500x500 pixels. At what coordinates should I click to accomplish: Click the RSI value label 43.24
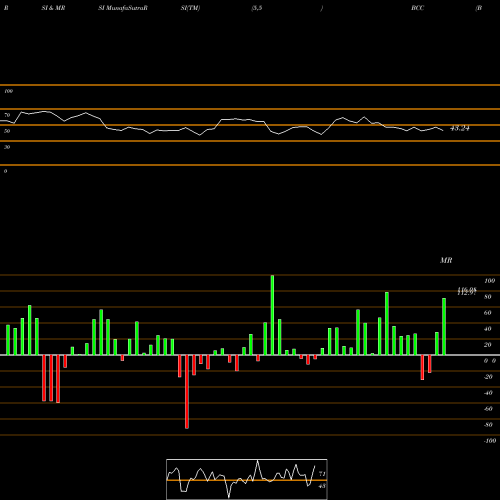pyautogui.click(x=460, y=128)
